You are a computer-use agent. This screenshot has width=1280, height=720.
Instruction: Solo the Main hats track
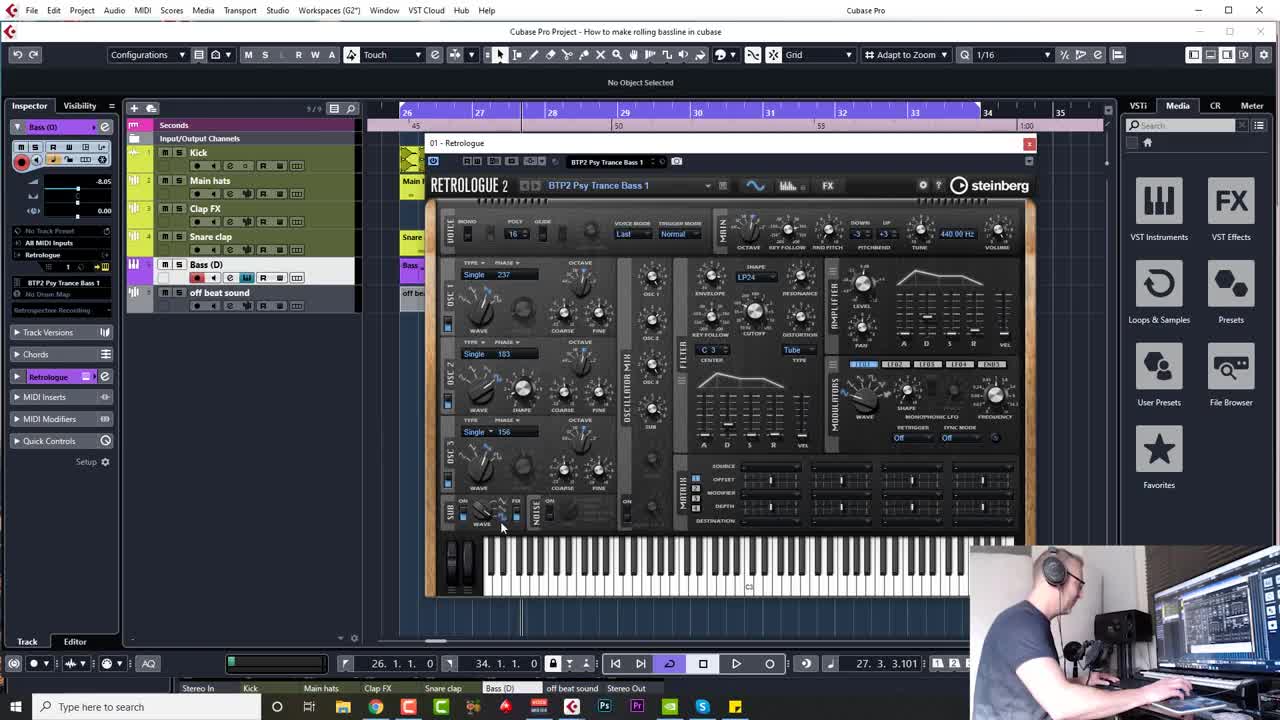point(178,181)
